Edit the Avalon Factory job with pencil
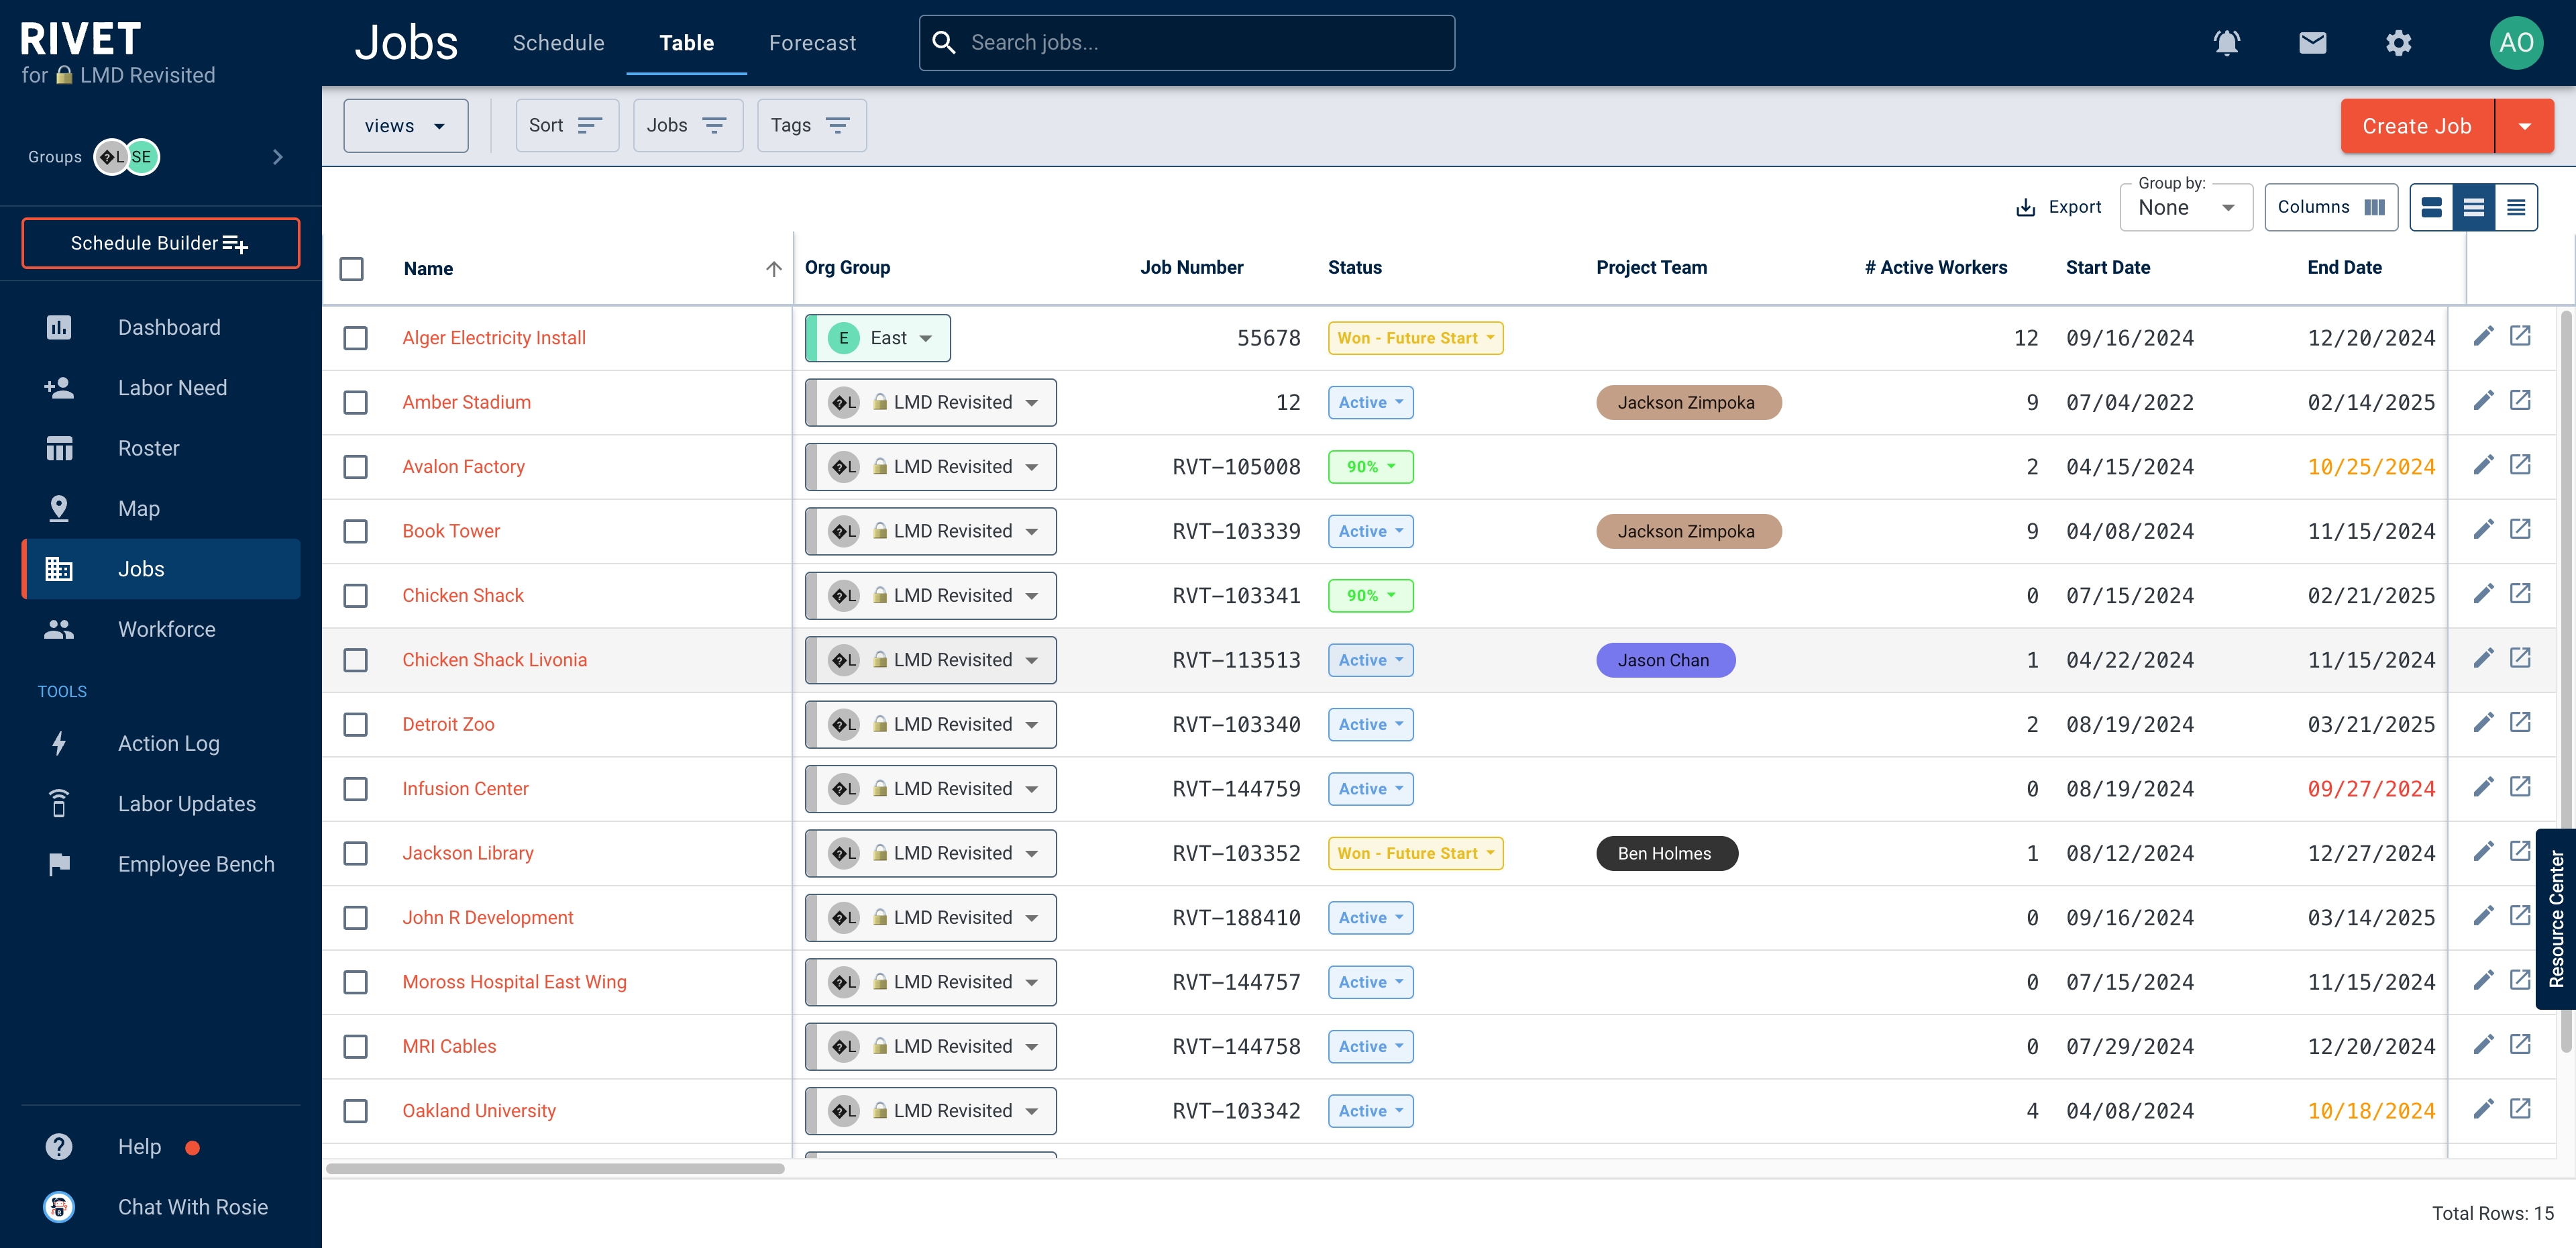The height and width of the screenshot is (1248, 2576). (x=2483, y=465)
